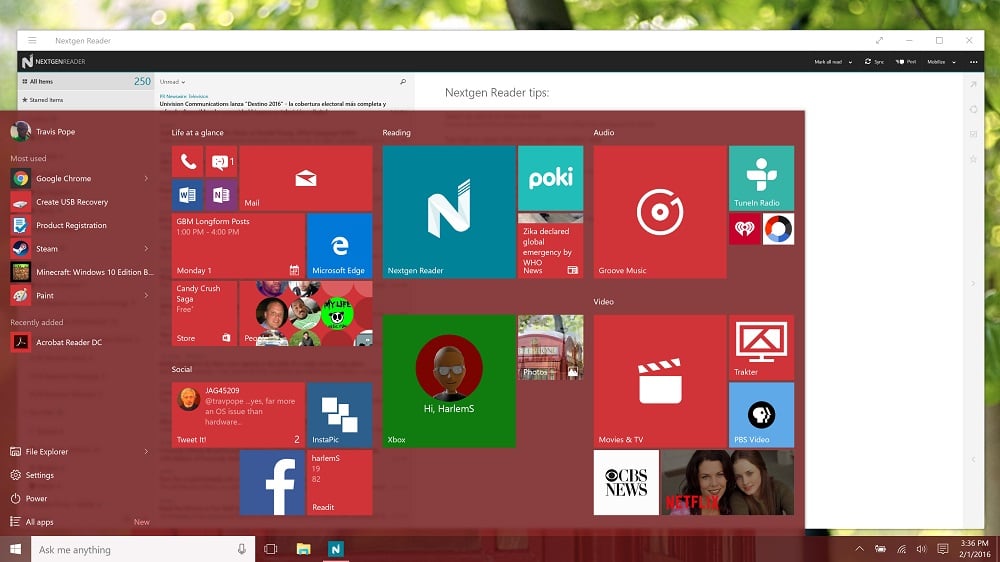
Task: Open the Tweet It! tile
Action: [x=238, y=415]
